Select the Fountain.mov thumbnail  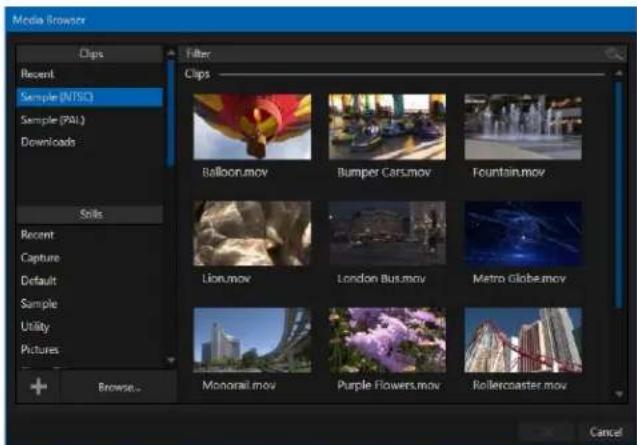tap(523, 126)
